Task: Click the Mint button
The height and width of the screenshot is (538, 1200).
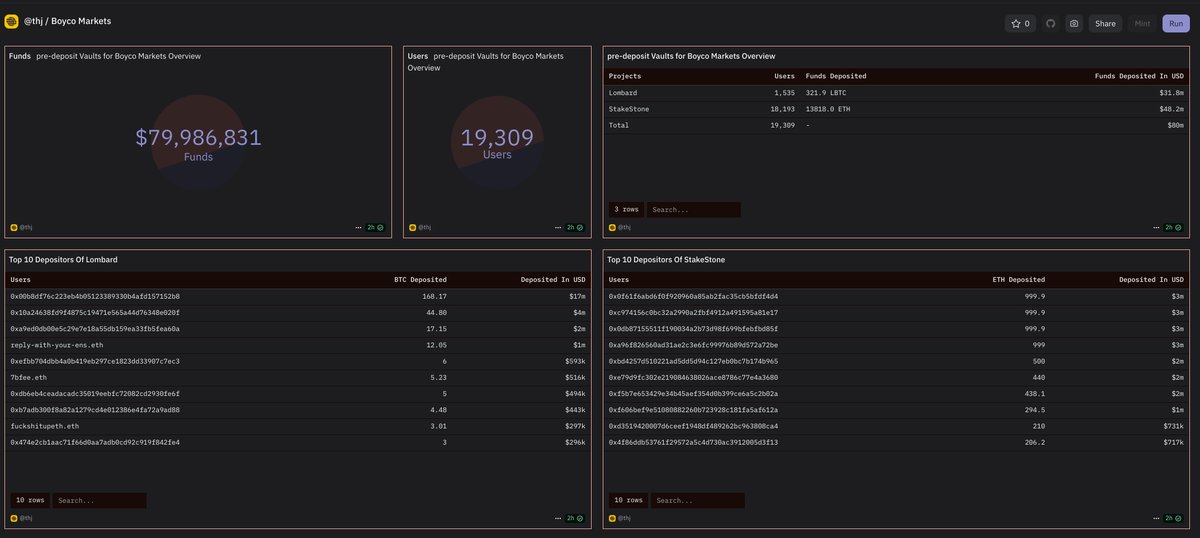Action: tap(1142, 23)
